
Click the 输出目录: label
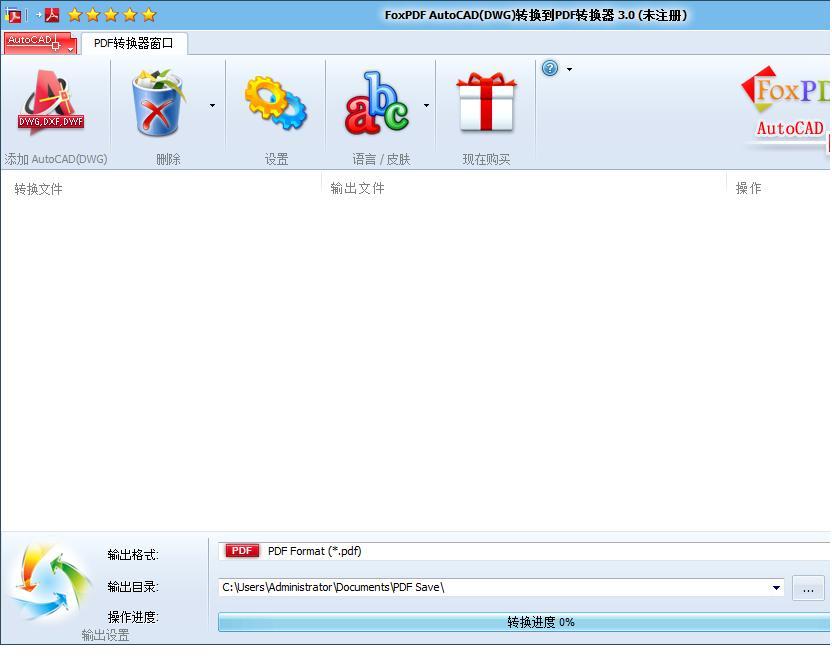coord(133,587)
